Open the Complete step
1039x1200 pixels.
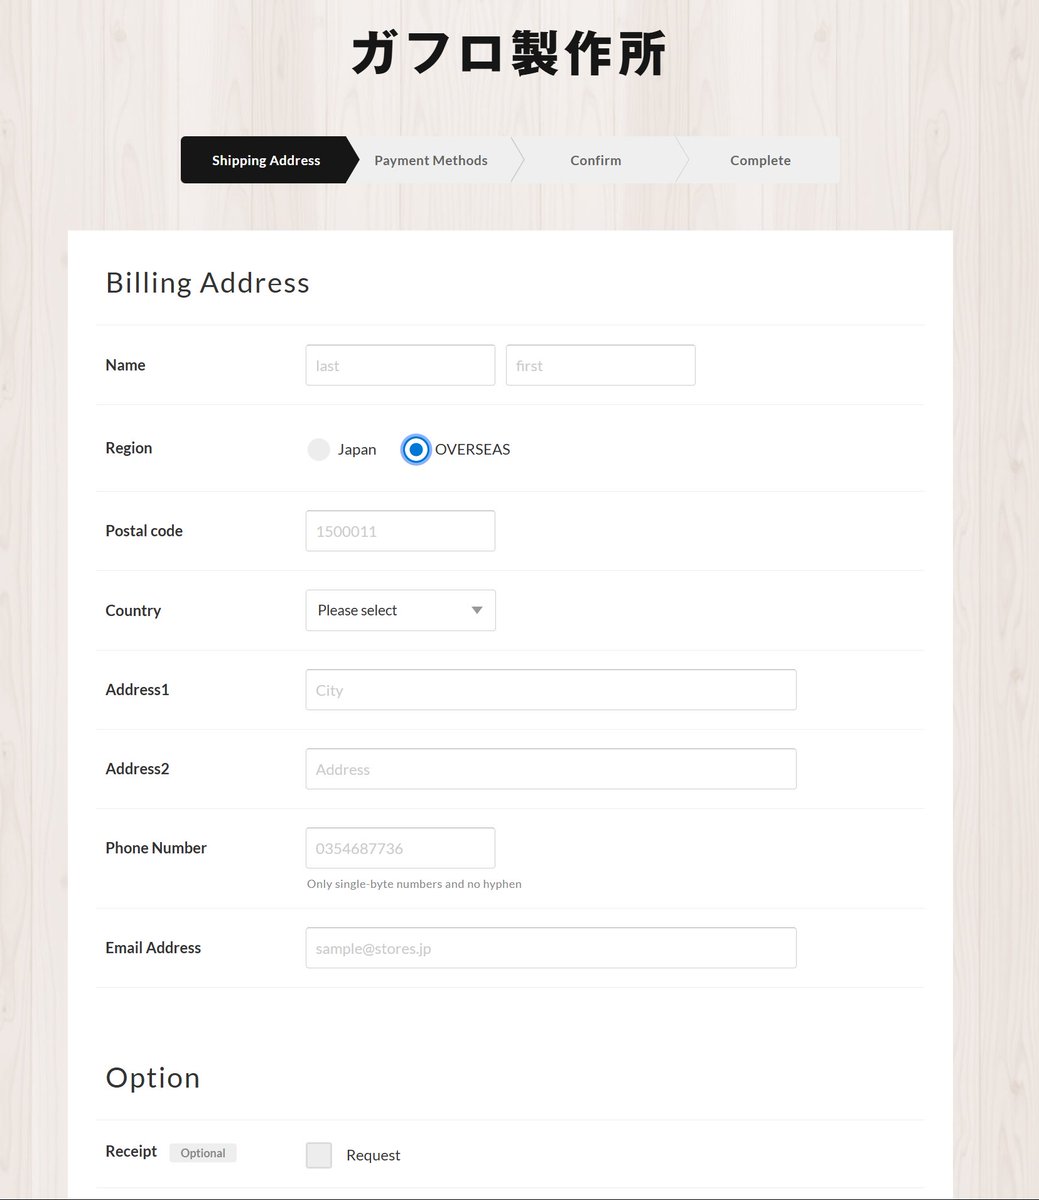[760, 160]
